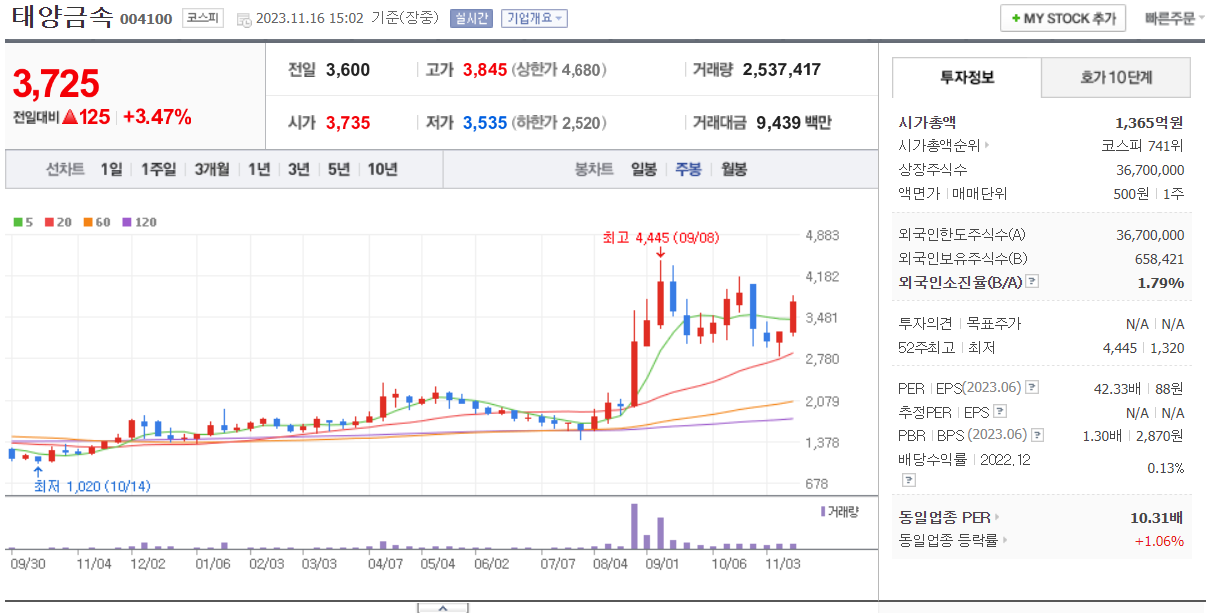Click help icon under 배당수익률
This screenshot has height=613, width=1210.
point(908,480)
